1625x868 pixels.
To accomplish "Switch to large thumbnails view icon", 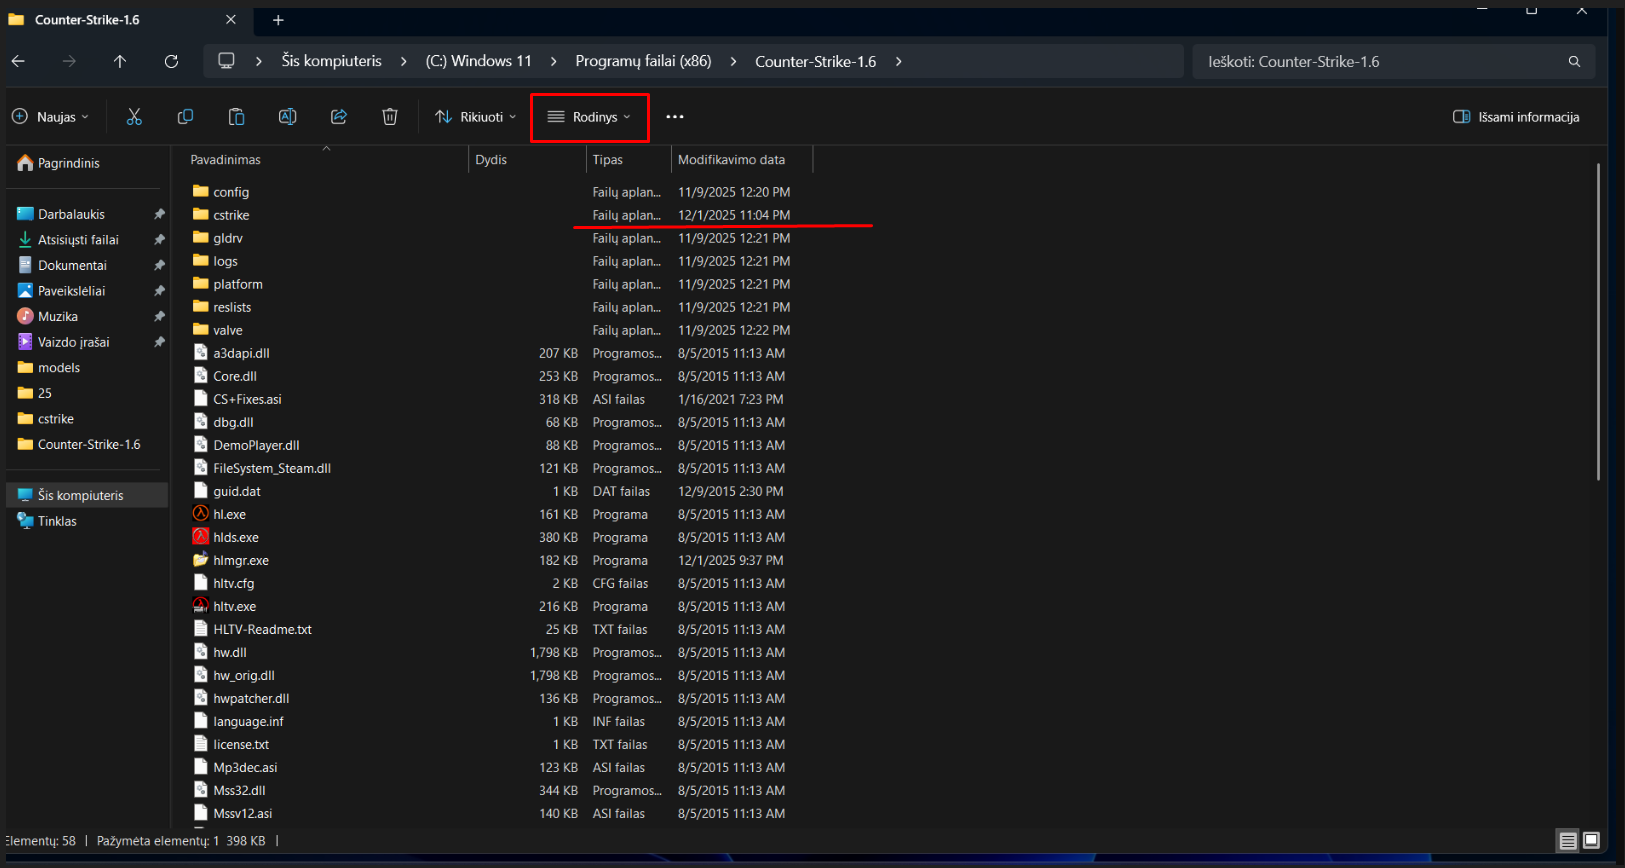I will [x=1592, y=841].
